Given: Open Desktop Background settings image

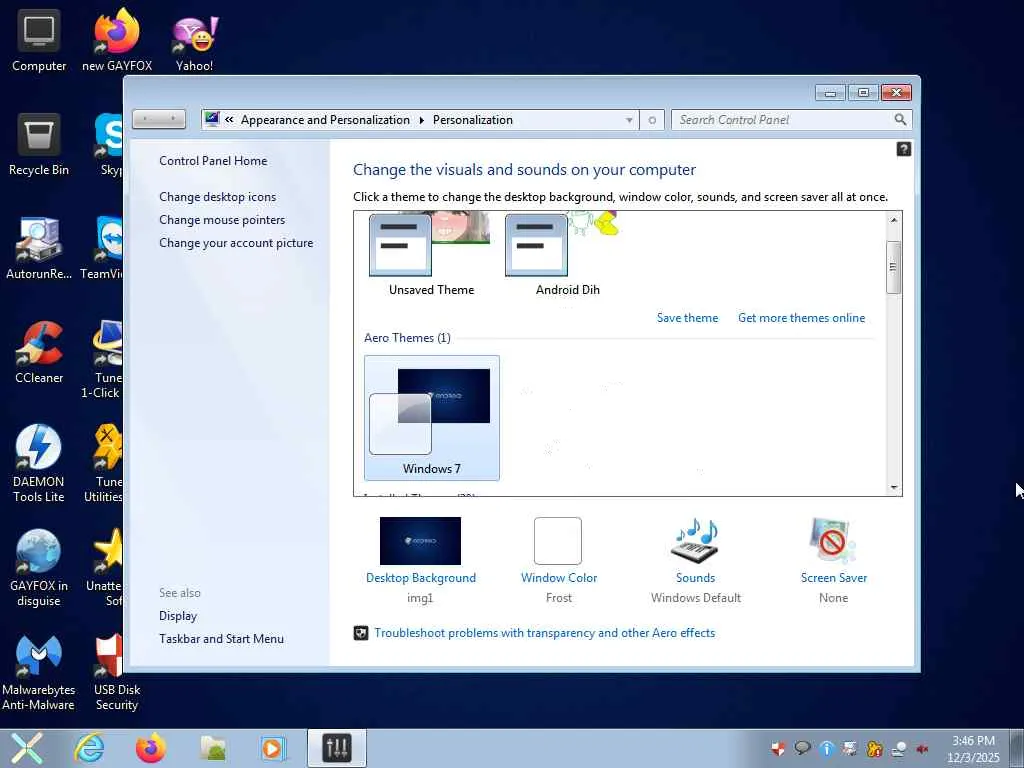Looking at the screenshot, I should coord(420,541).
